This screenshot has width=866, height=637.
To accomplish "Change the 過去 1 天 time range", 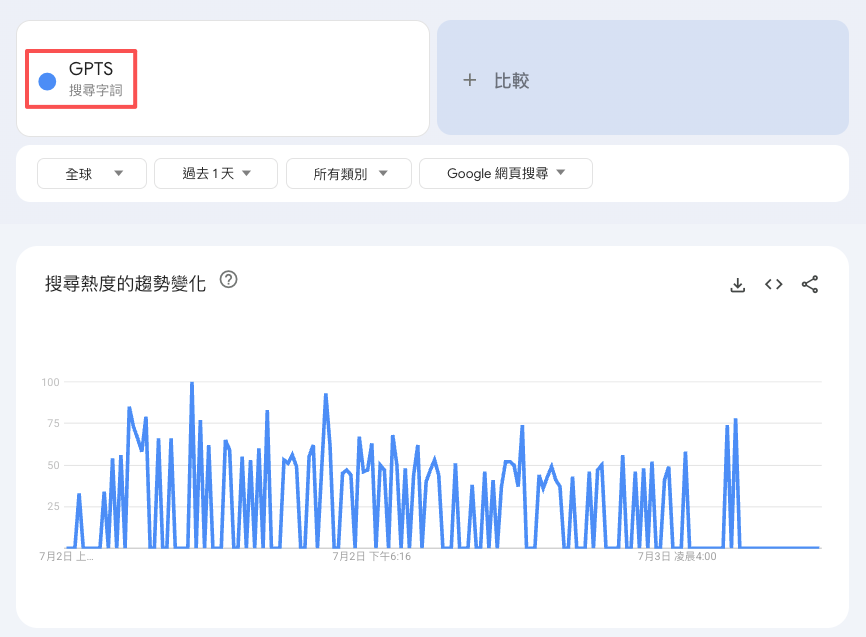I will [215, 173].
